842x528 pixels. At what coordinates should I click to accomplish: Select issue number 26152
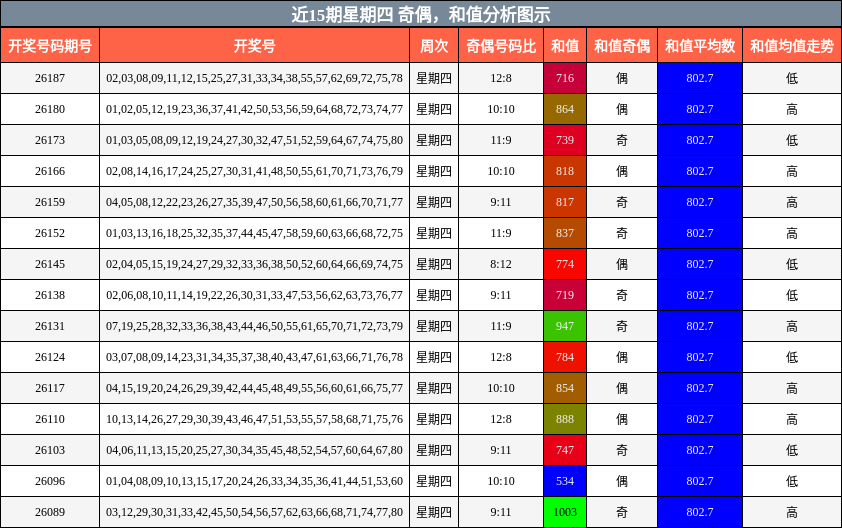tap(50, 233)
